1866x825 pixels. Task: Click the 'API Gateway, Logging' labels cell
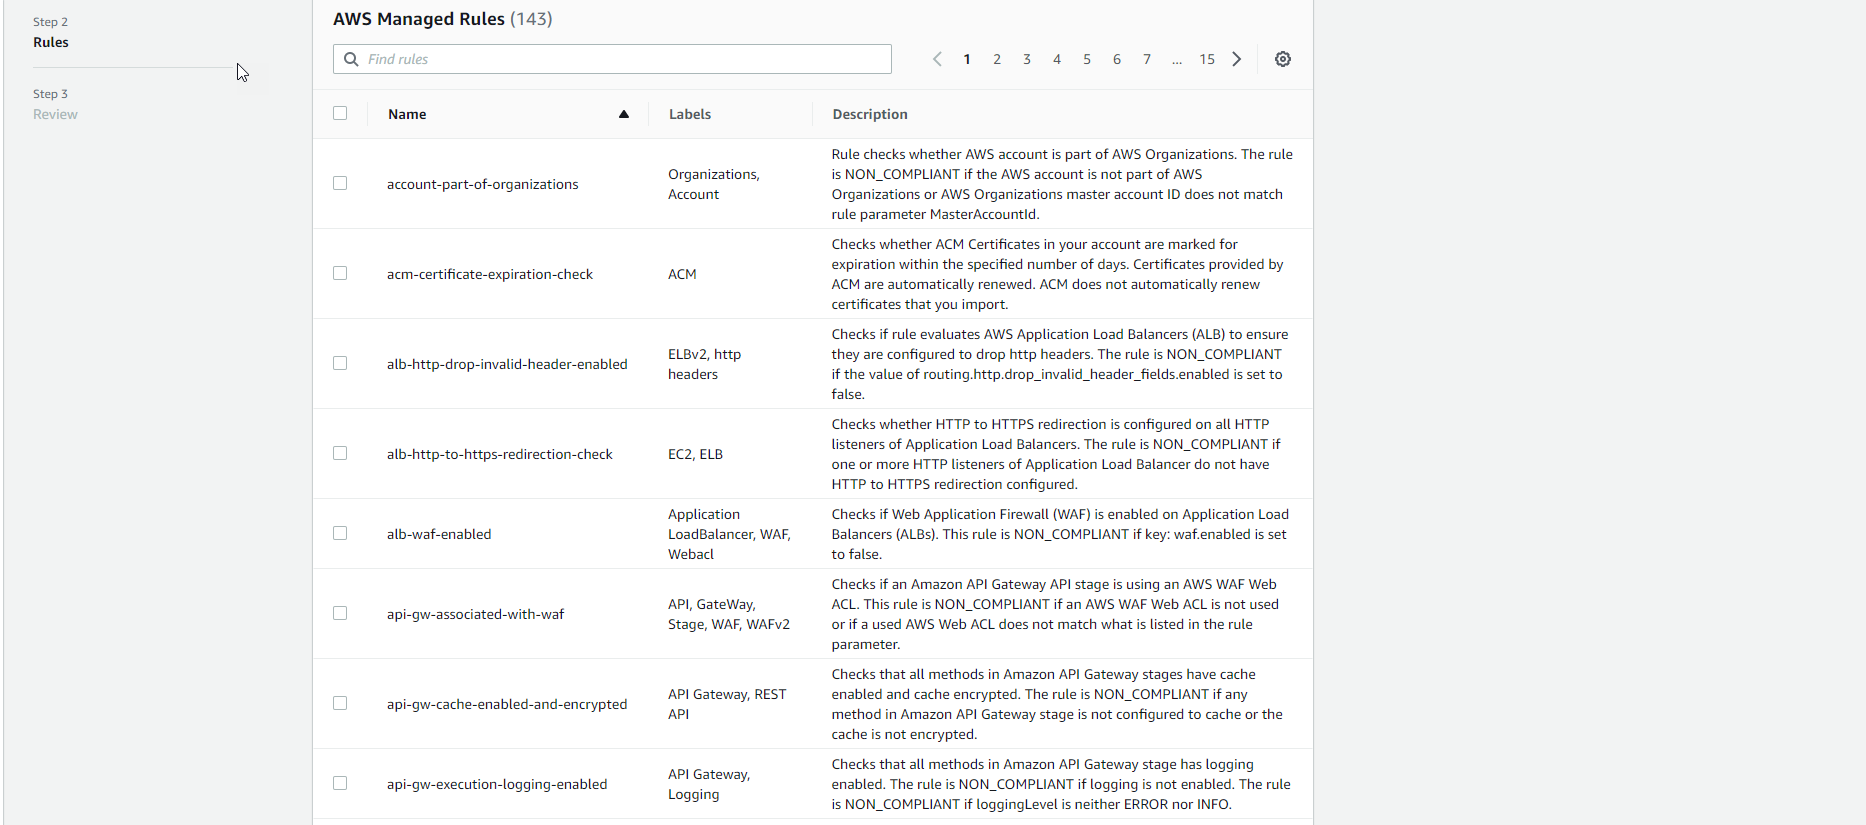709,784
